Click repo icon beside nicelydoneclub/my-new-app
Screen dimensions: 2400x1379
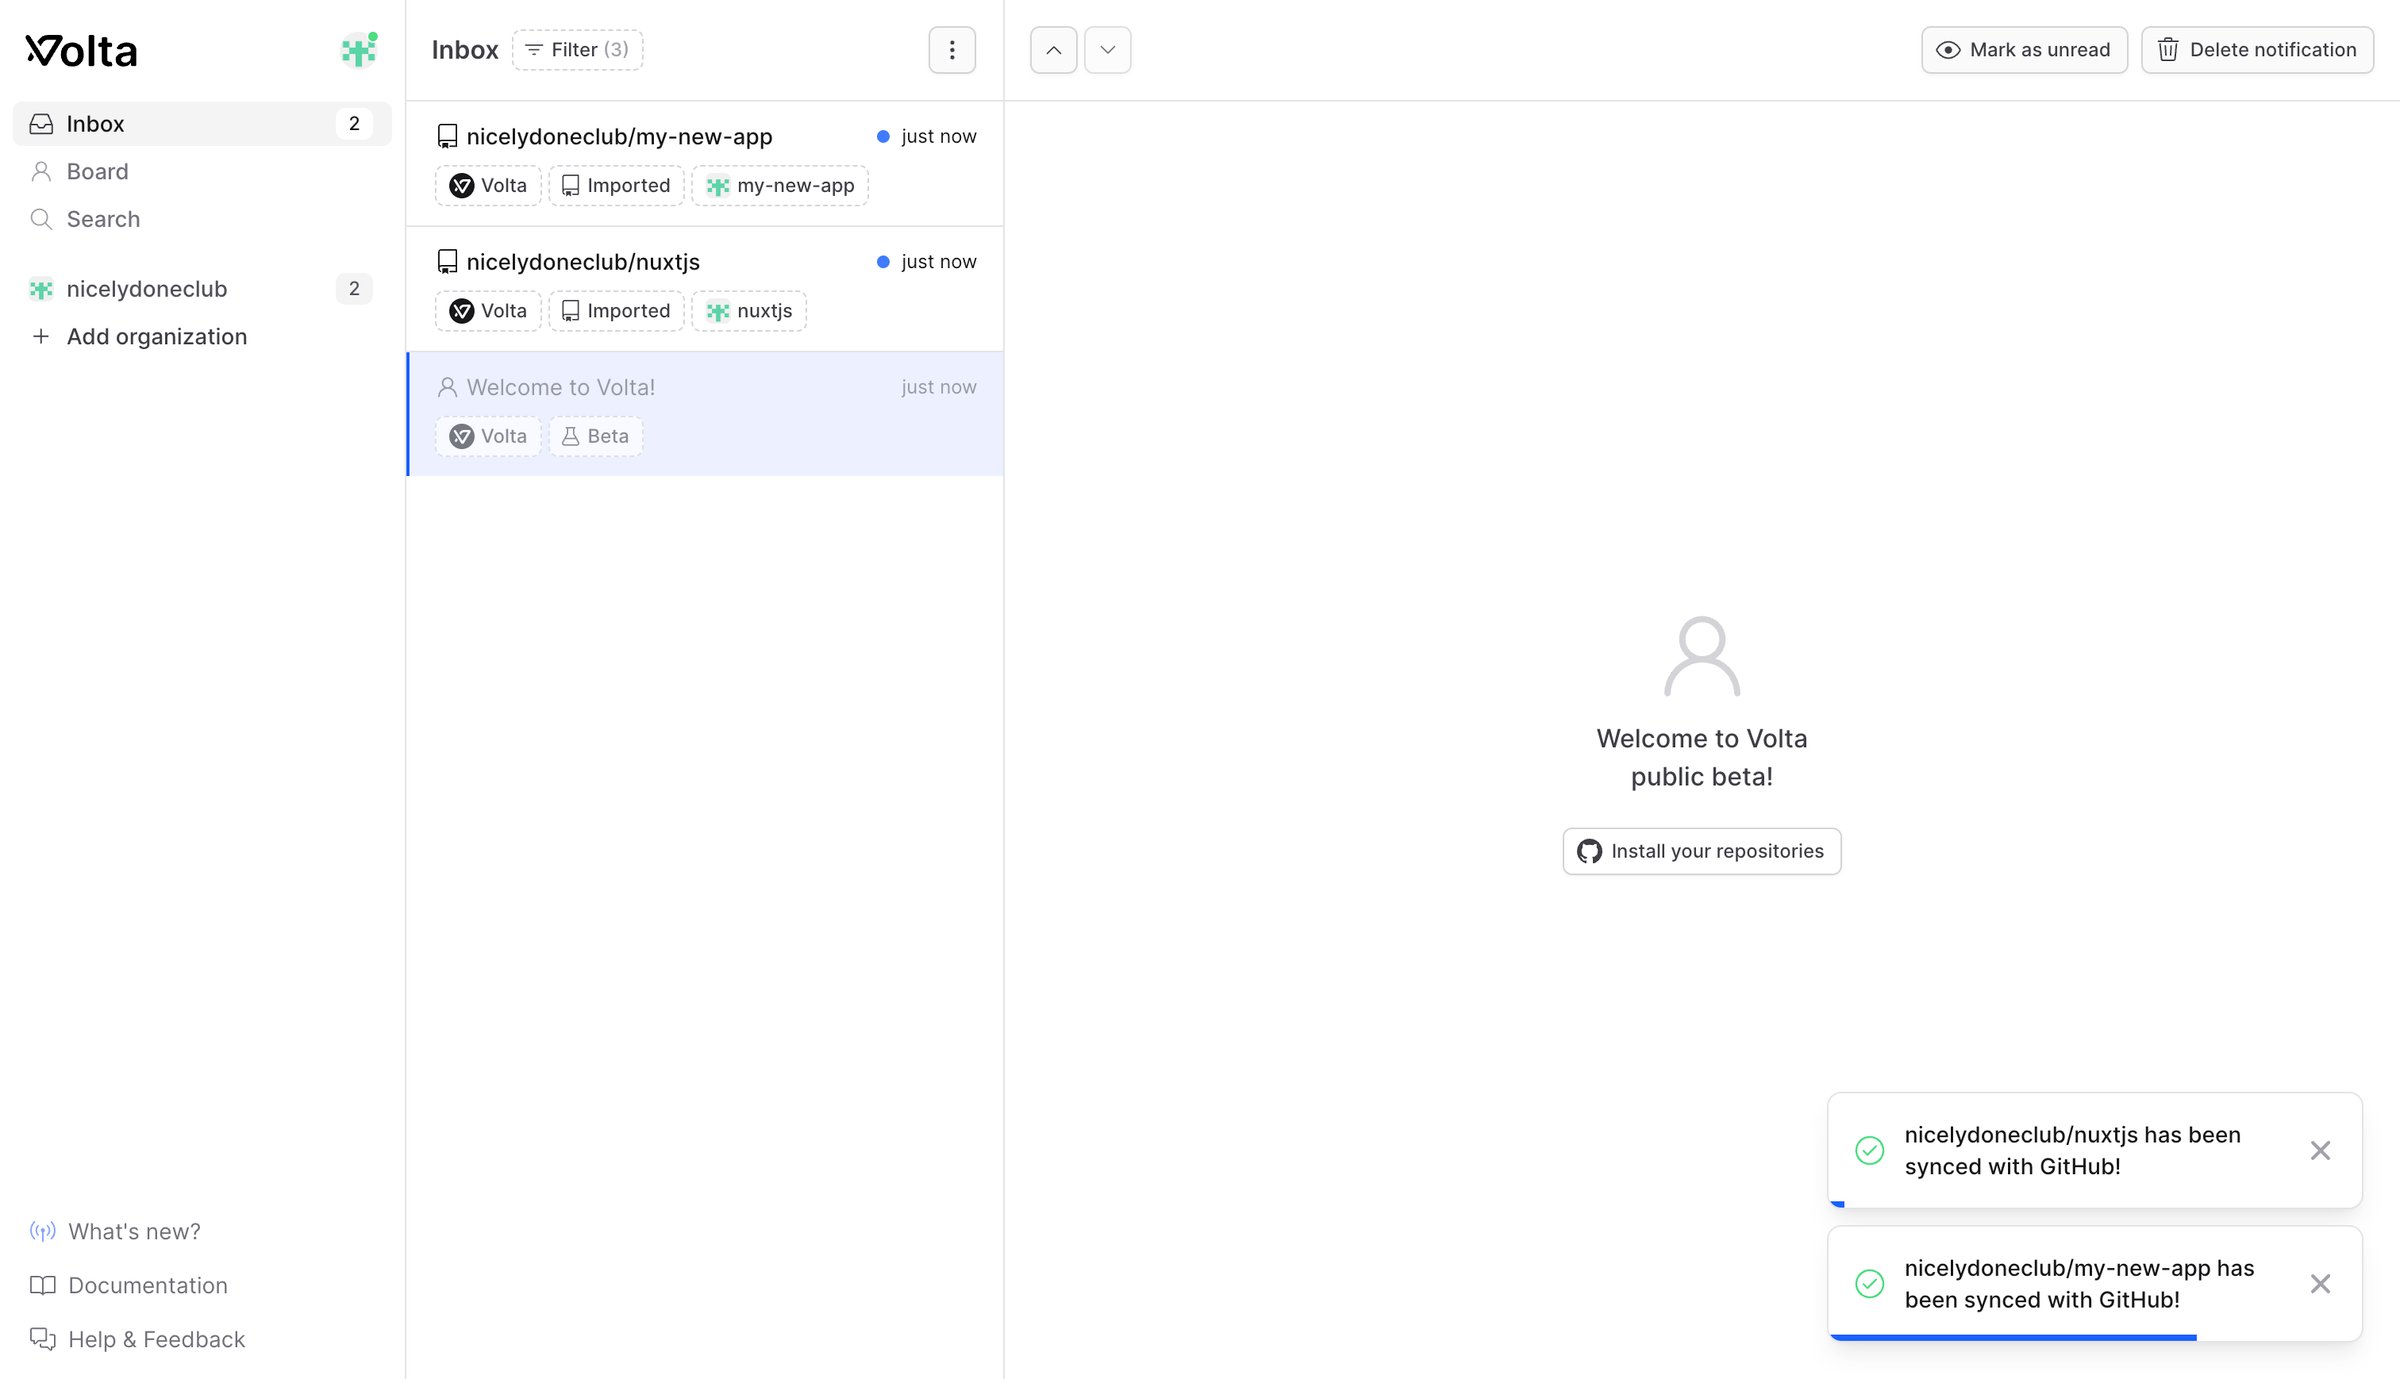pos(447,137)
